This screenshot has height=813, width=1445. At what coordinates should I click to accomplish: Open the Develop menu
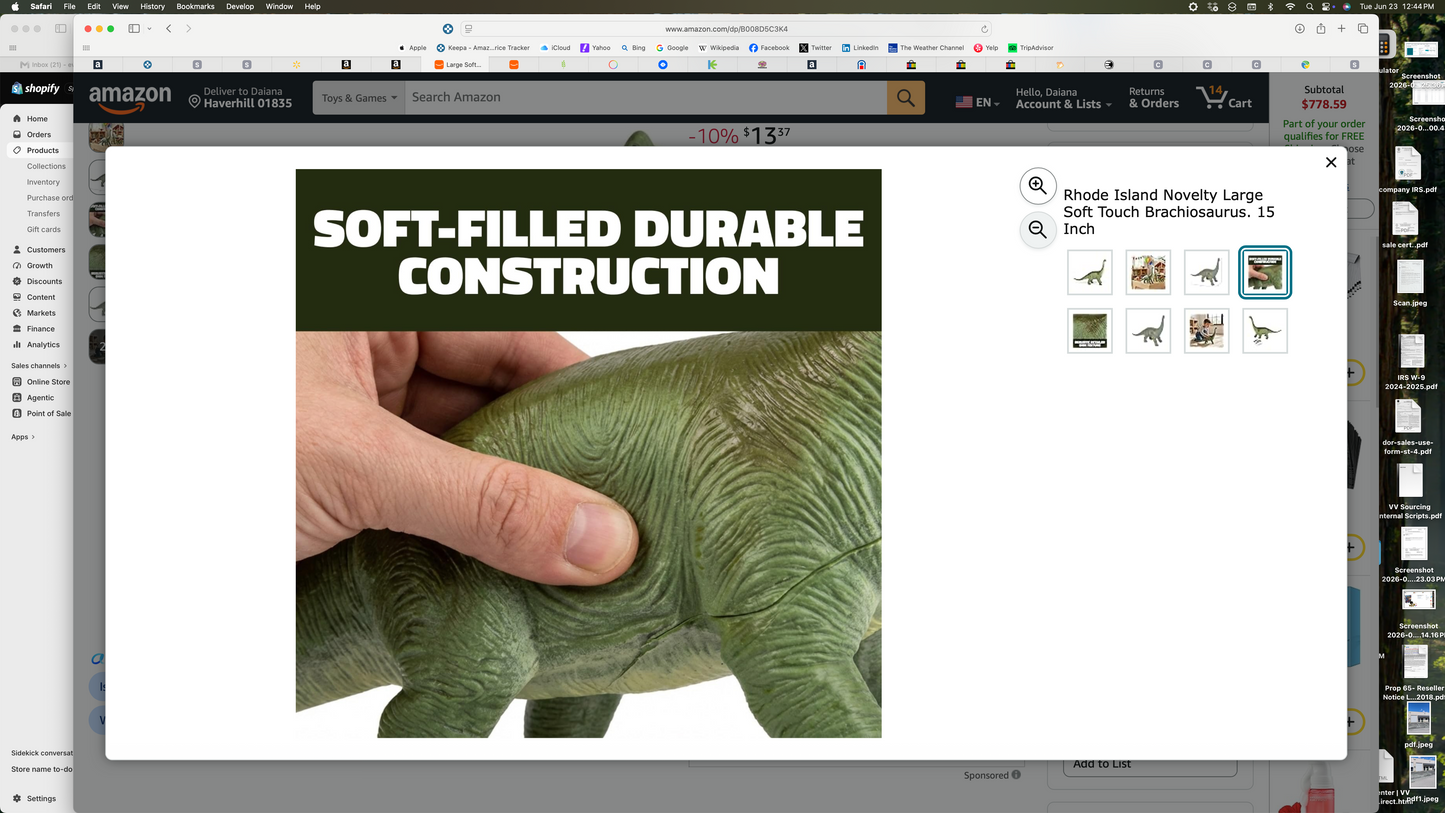[240, 7]
